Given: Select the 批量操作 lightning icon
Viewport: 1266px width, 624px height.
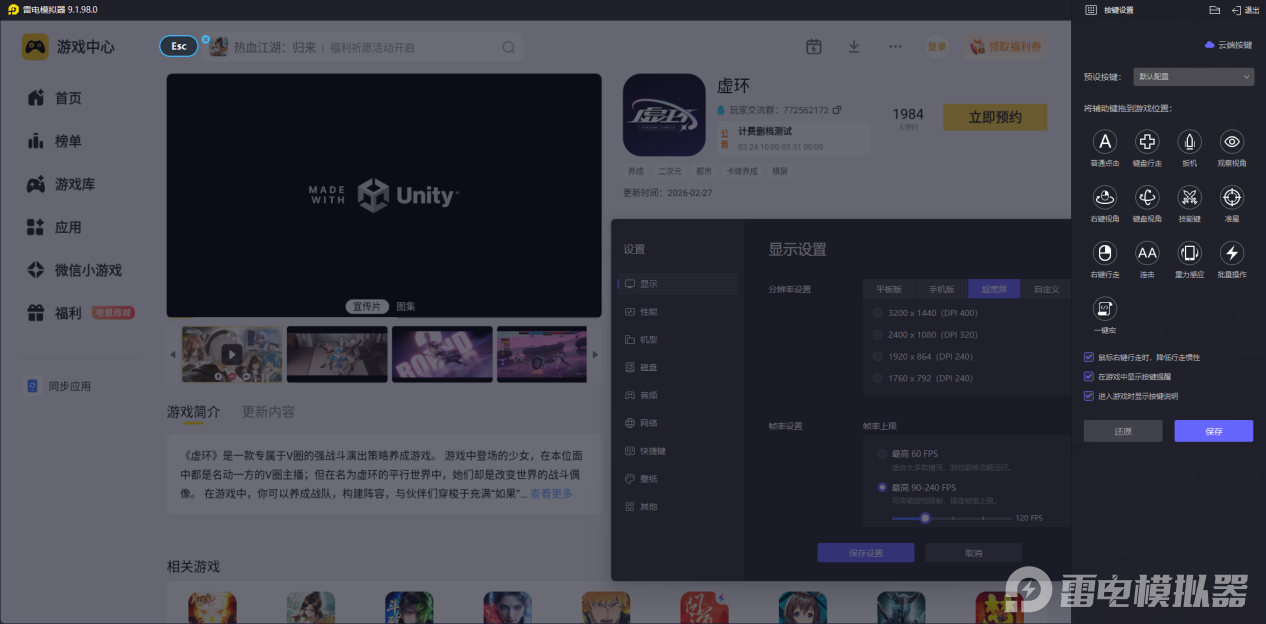Looking at the screenshot, I should point(1232,253).
